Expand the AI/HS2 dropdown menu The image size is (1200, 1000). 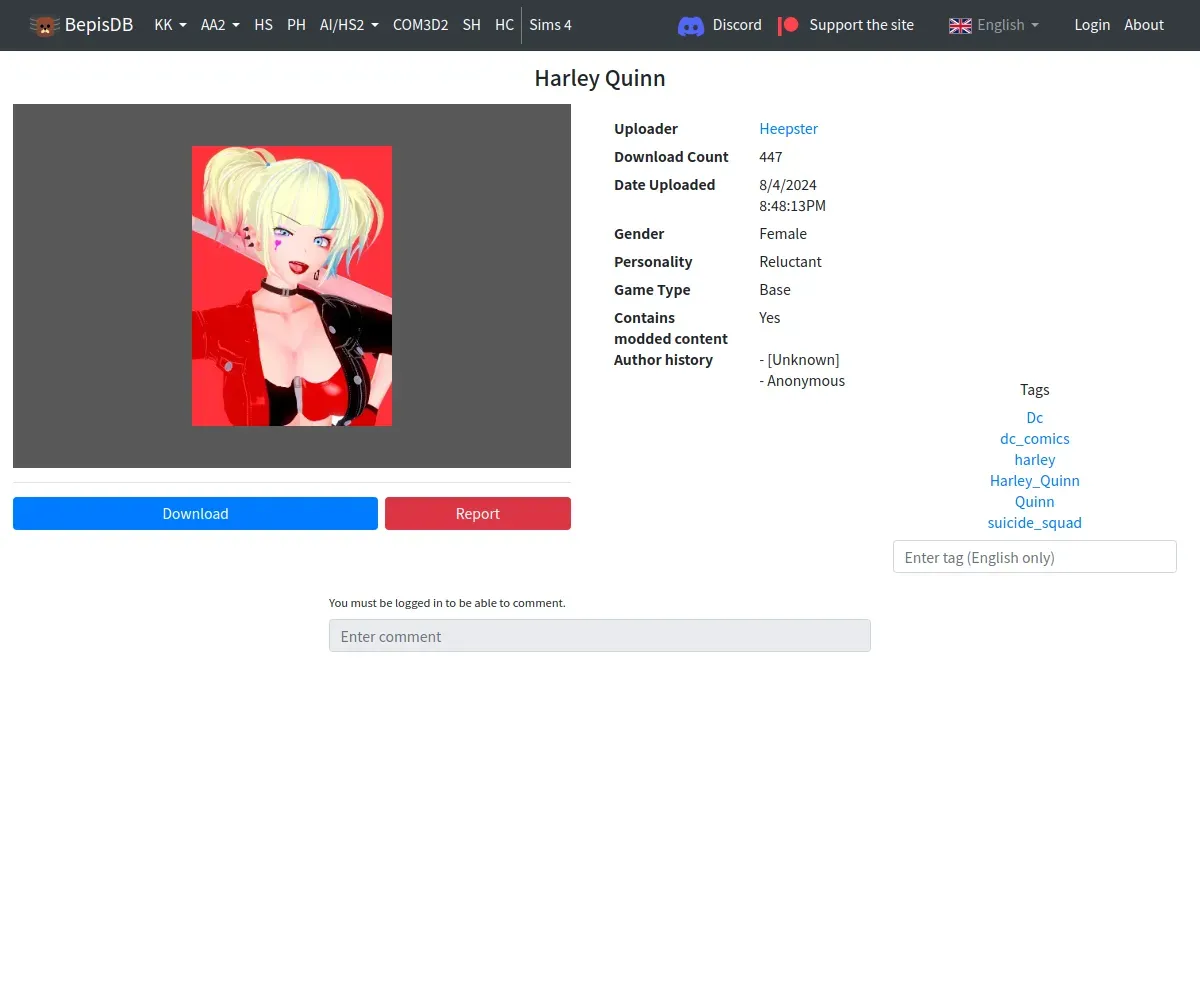[349, 25]
